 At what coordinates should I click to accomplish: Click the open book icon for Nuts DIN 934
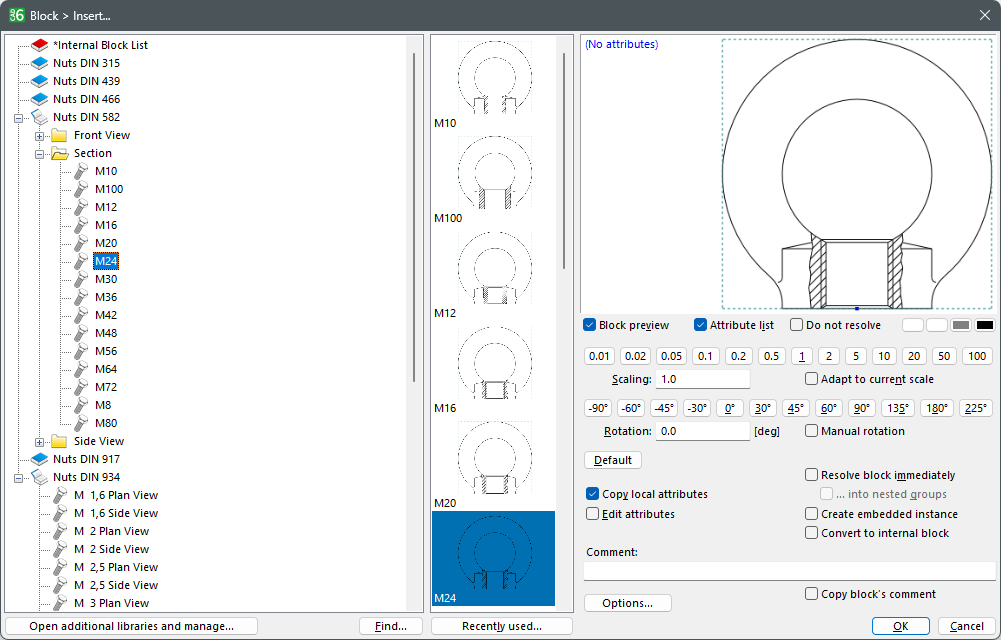(x=40, y=477)
